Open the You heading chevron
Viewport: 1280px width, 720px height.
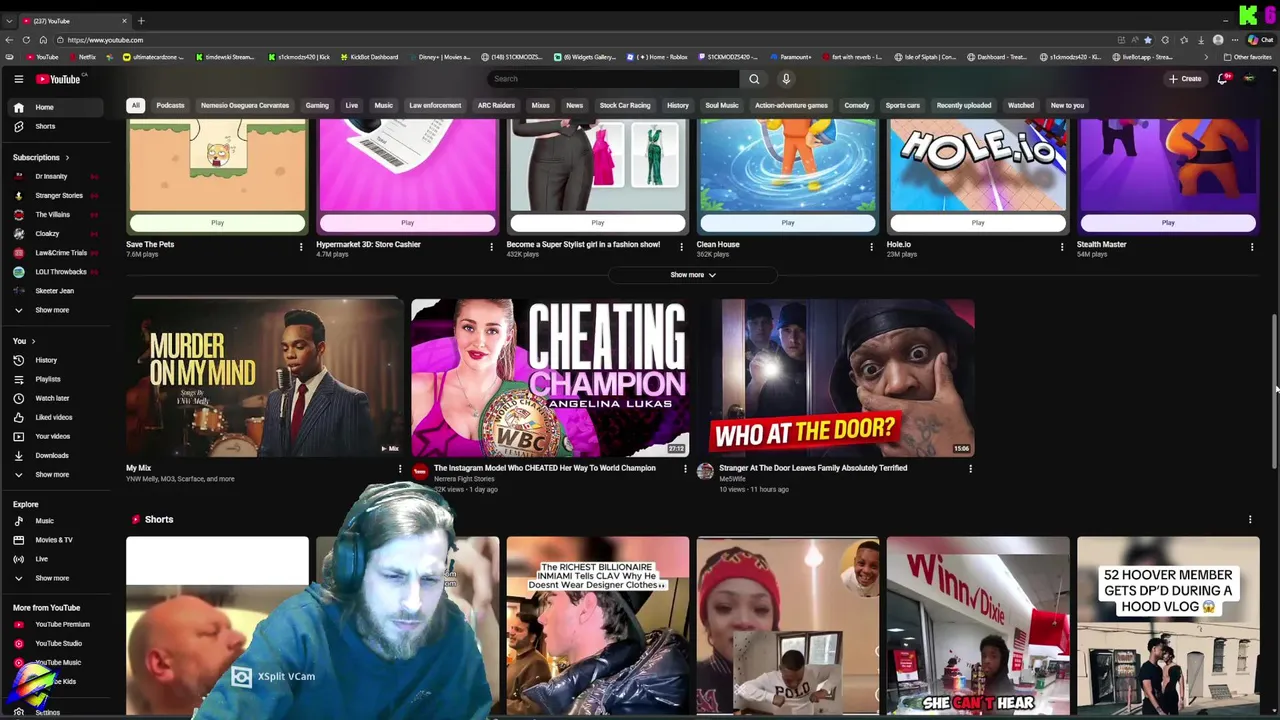click(33, 342)
